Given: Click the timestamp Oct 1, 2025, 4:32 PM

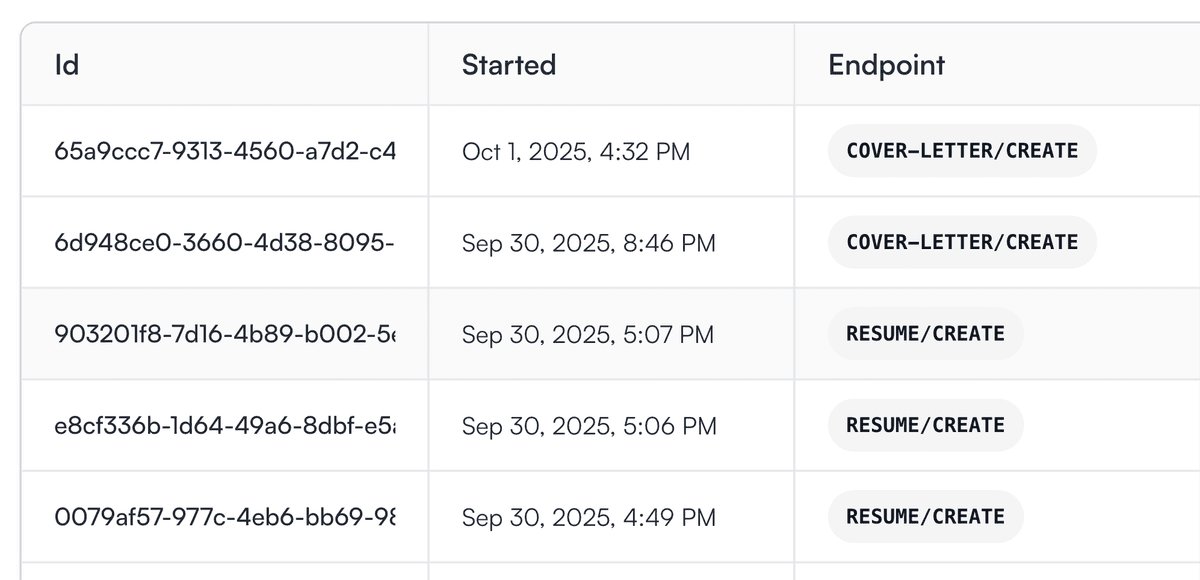Looking at the screenshot, I should [x=576, y=151].
